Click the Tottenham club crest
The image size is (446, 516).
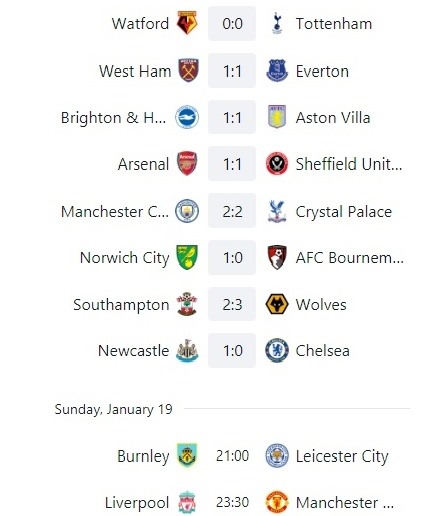[x=277, y=23]
